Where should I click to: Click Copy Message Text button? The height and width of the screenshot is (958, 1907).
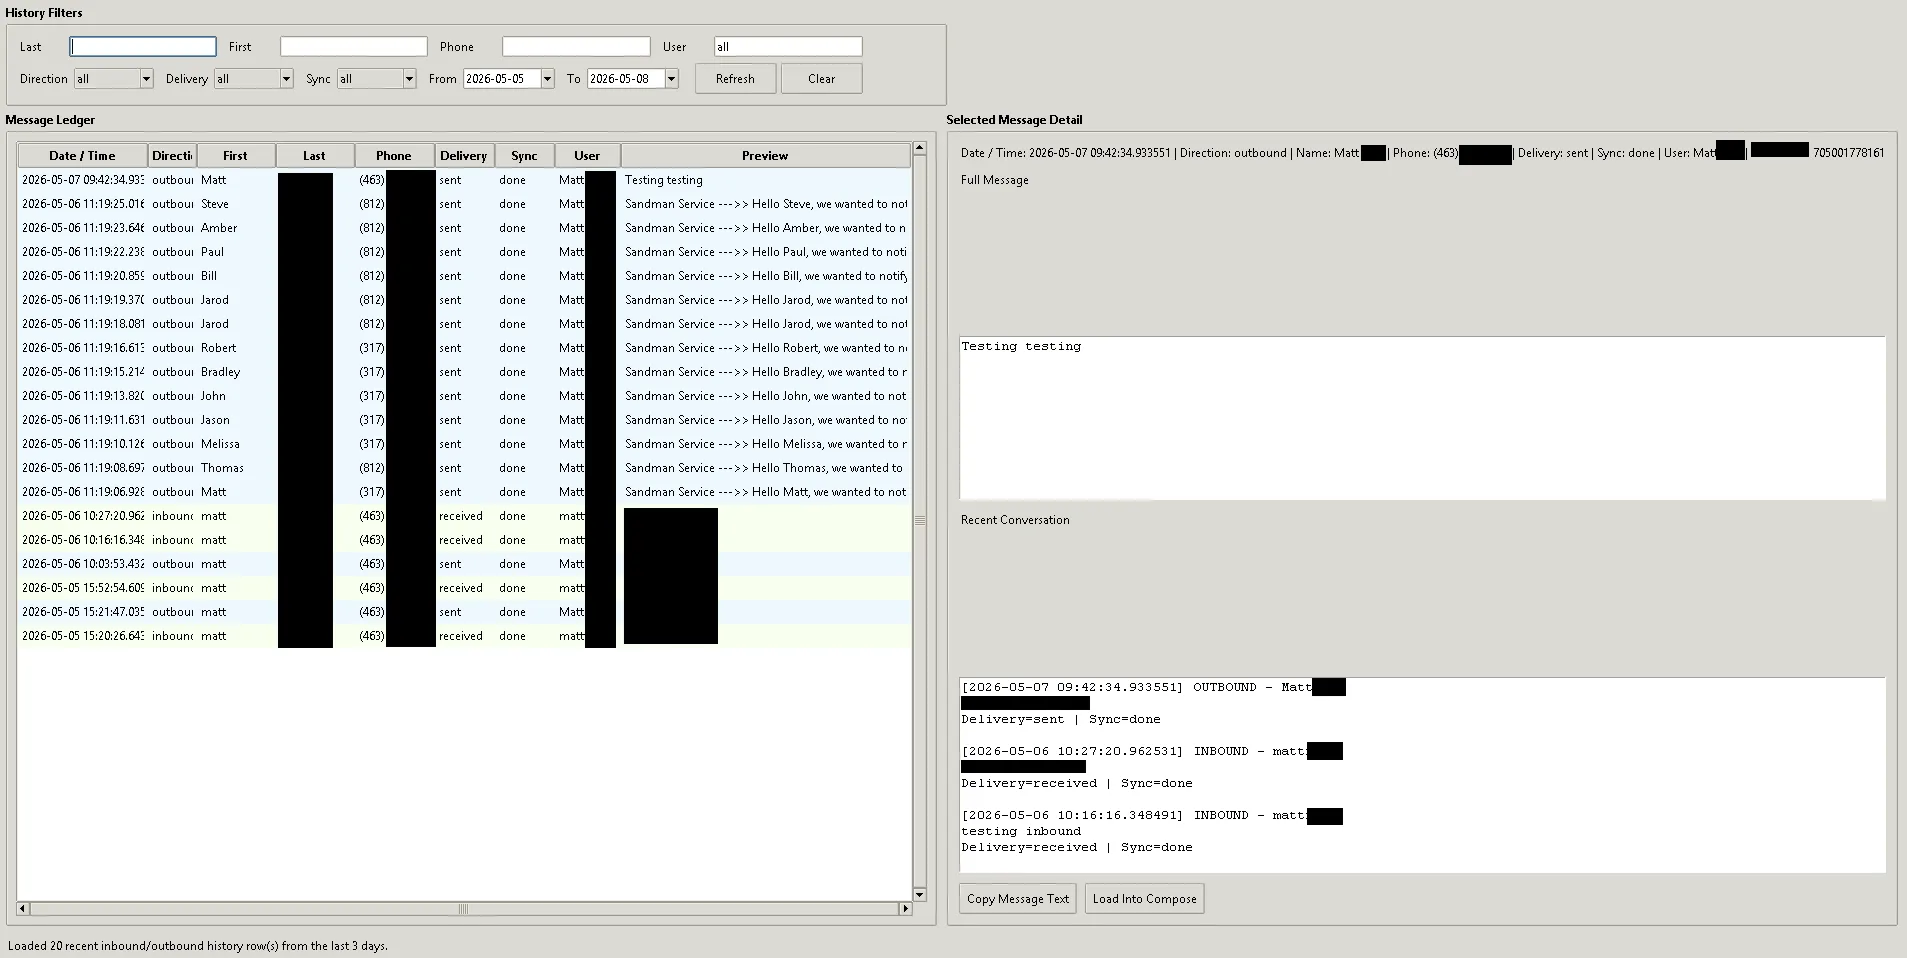(1018, 899)
